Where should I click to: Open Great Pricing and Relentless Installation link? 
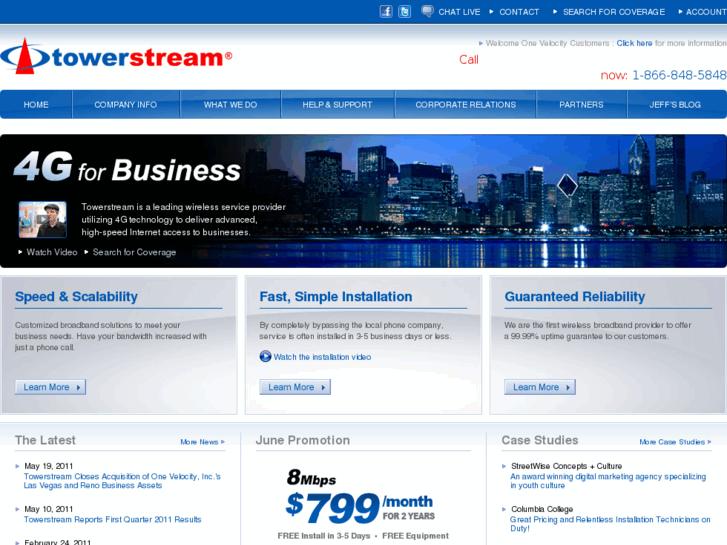[x=610, y=524]
